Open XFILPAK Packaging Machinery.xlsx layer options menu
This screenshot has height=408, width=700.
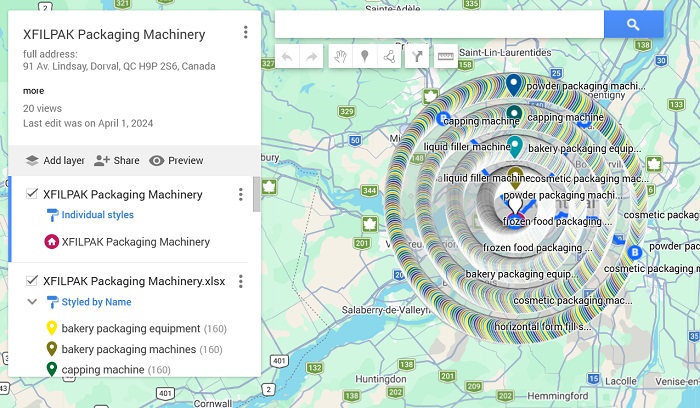coord(241,281)
